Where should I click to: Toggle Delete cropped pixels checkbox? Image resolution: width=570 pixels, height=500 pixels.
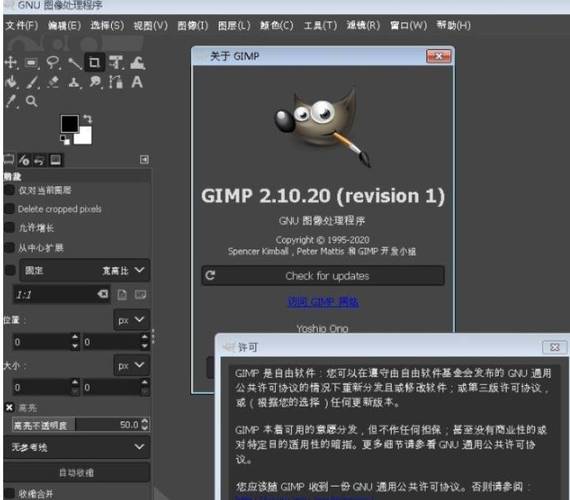9,209
